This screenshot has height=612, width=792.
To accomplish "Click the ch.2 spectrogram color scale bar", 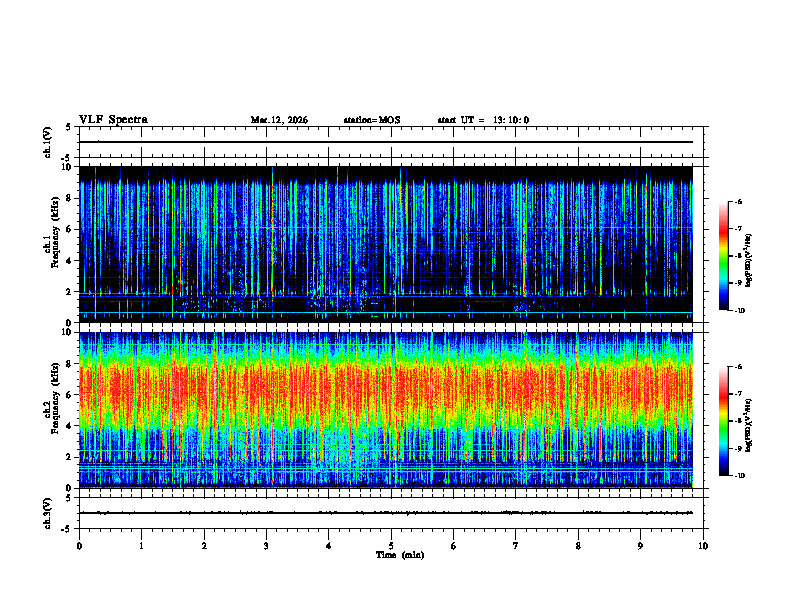I will (x=723, y=421).
